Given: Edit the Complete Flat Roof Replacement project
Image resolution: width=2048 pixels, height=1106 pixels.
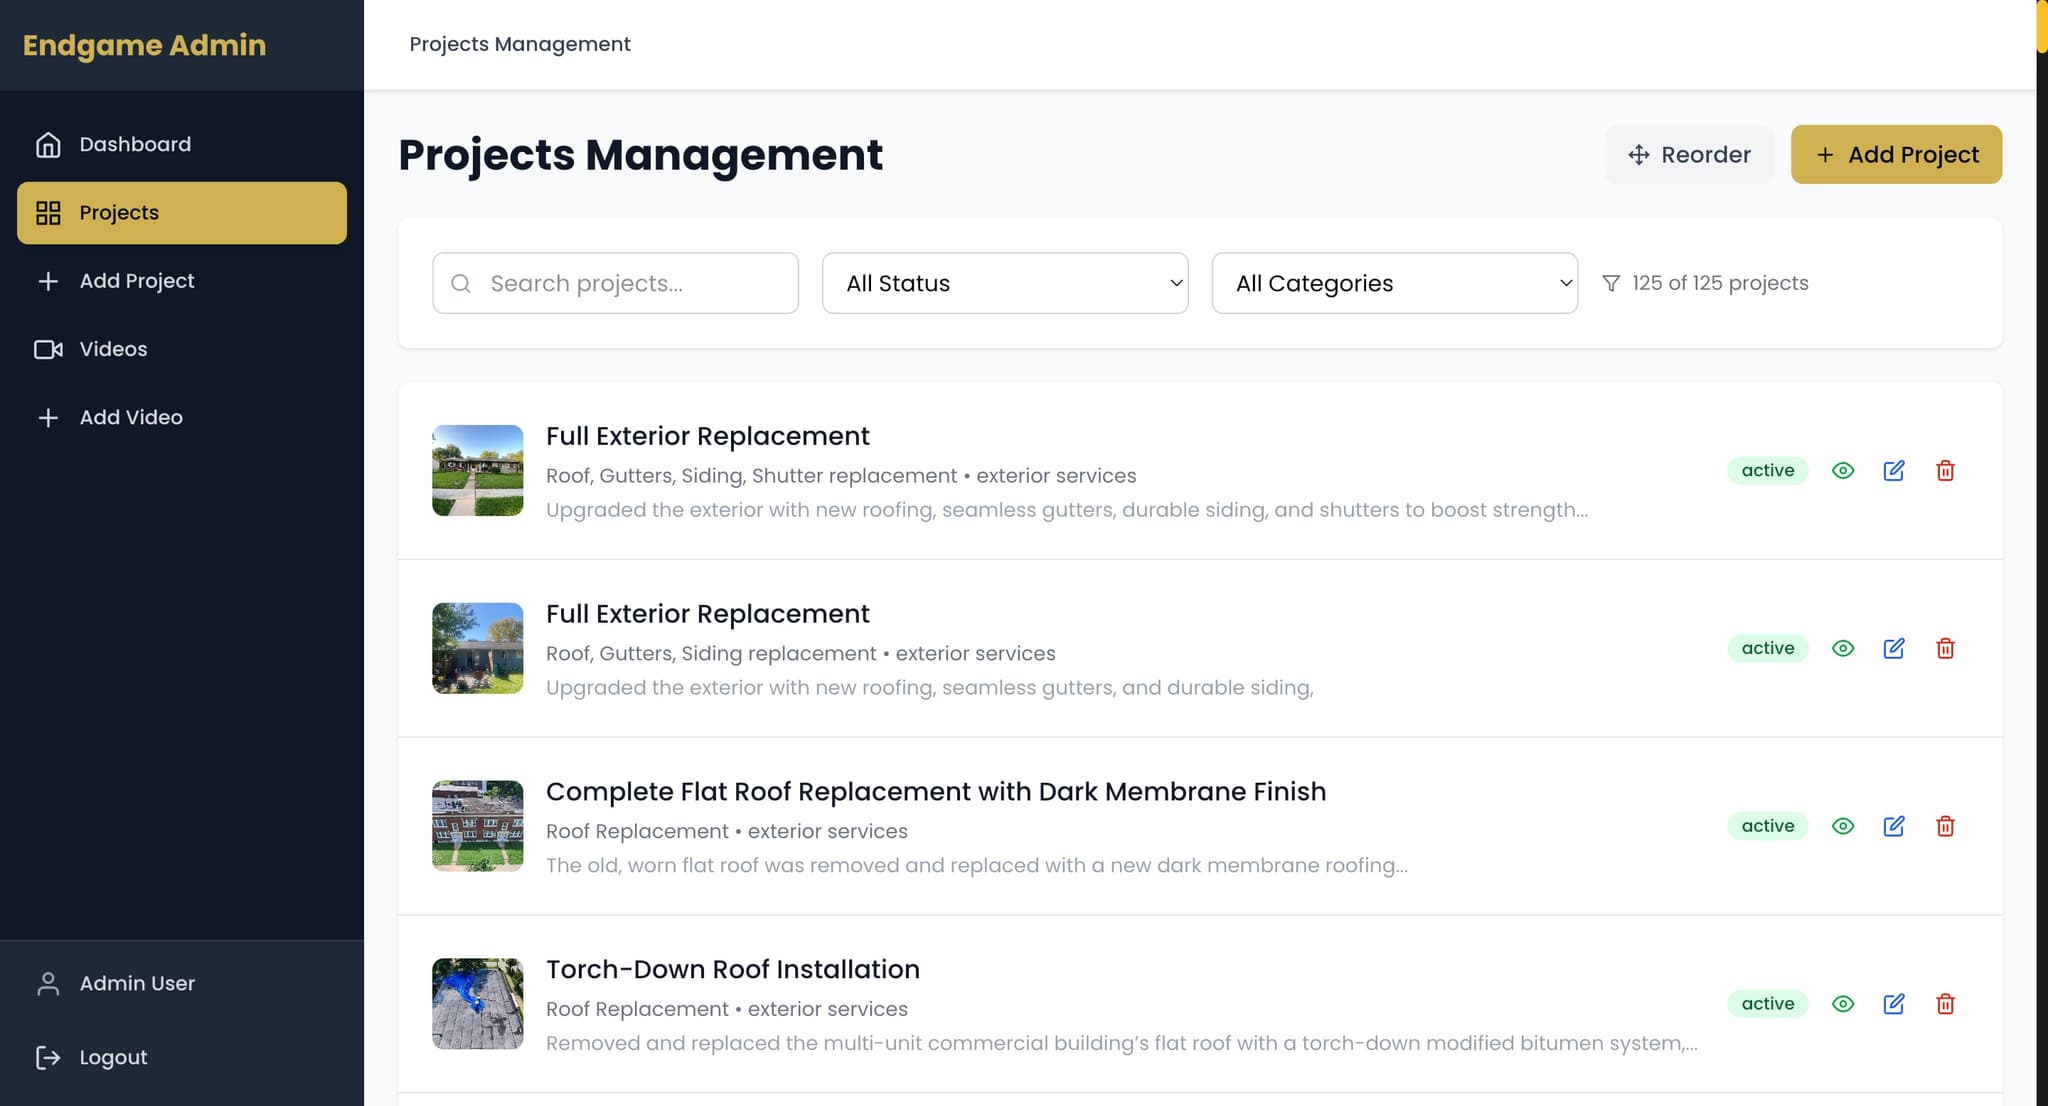Looking at the screenshot, I should (x=1893, y=826).
